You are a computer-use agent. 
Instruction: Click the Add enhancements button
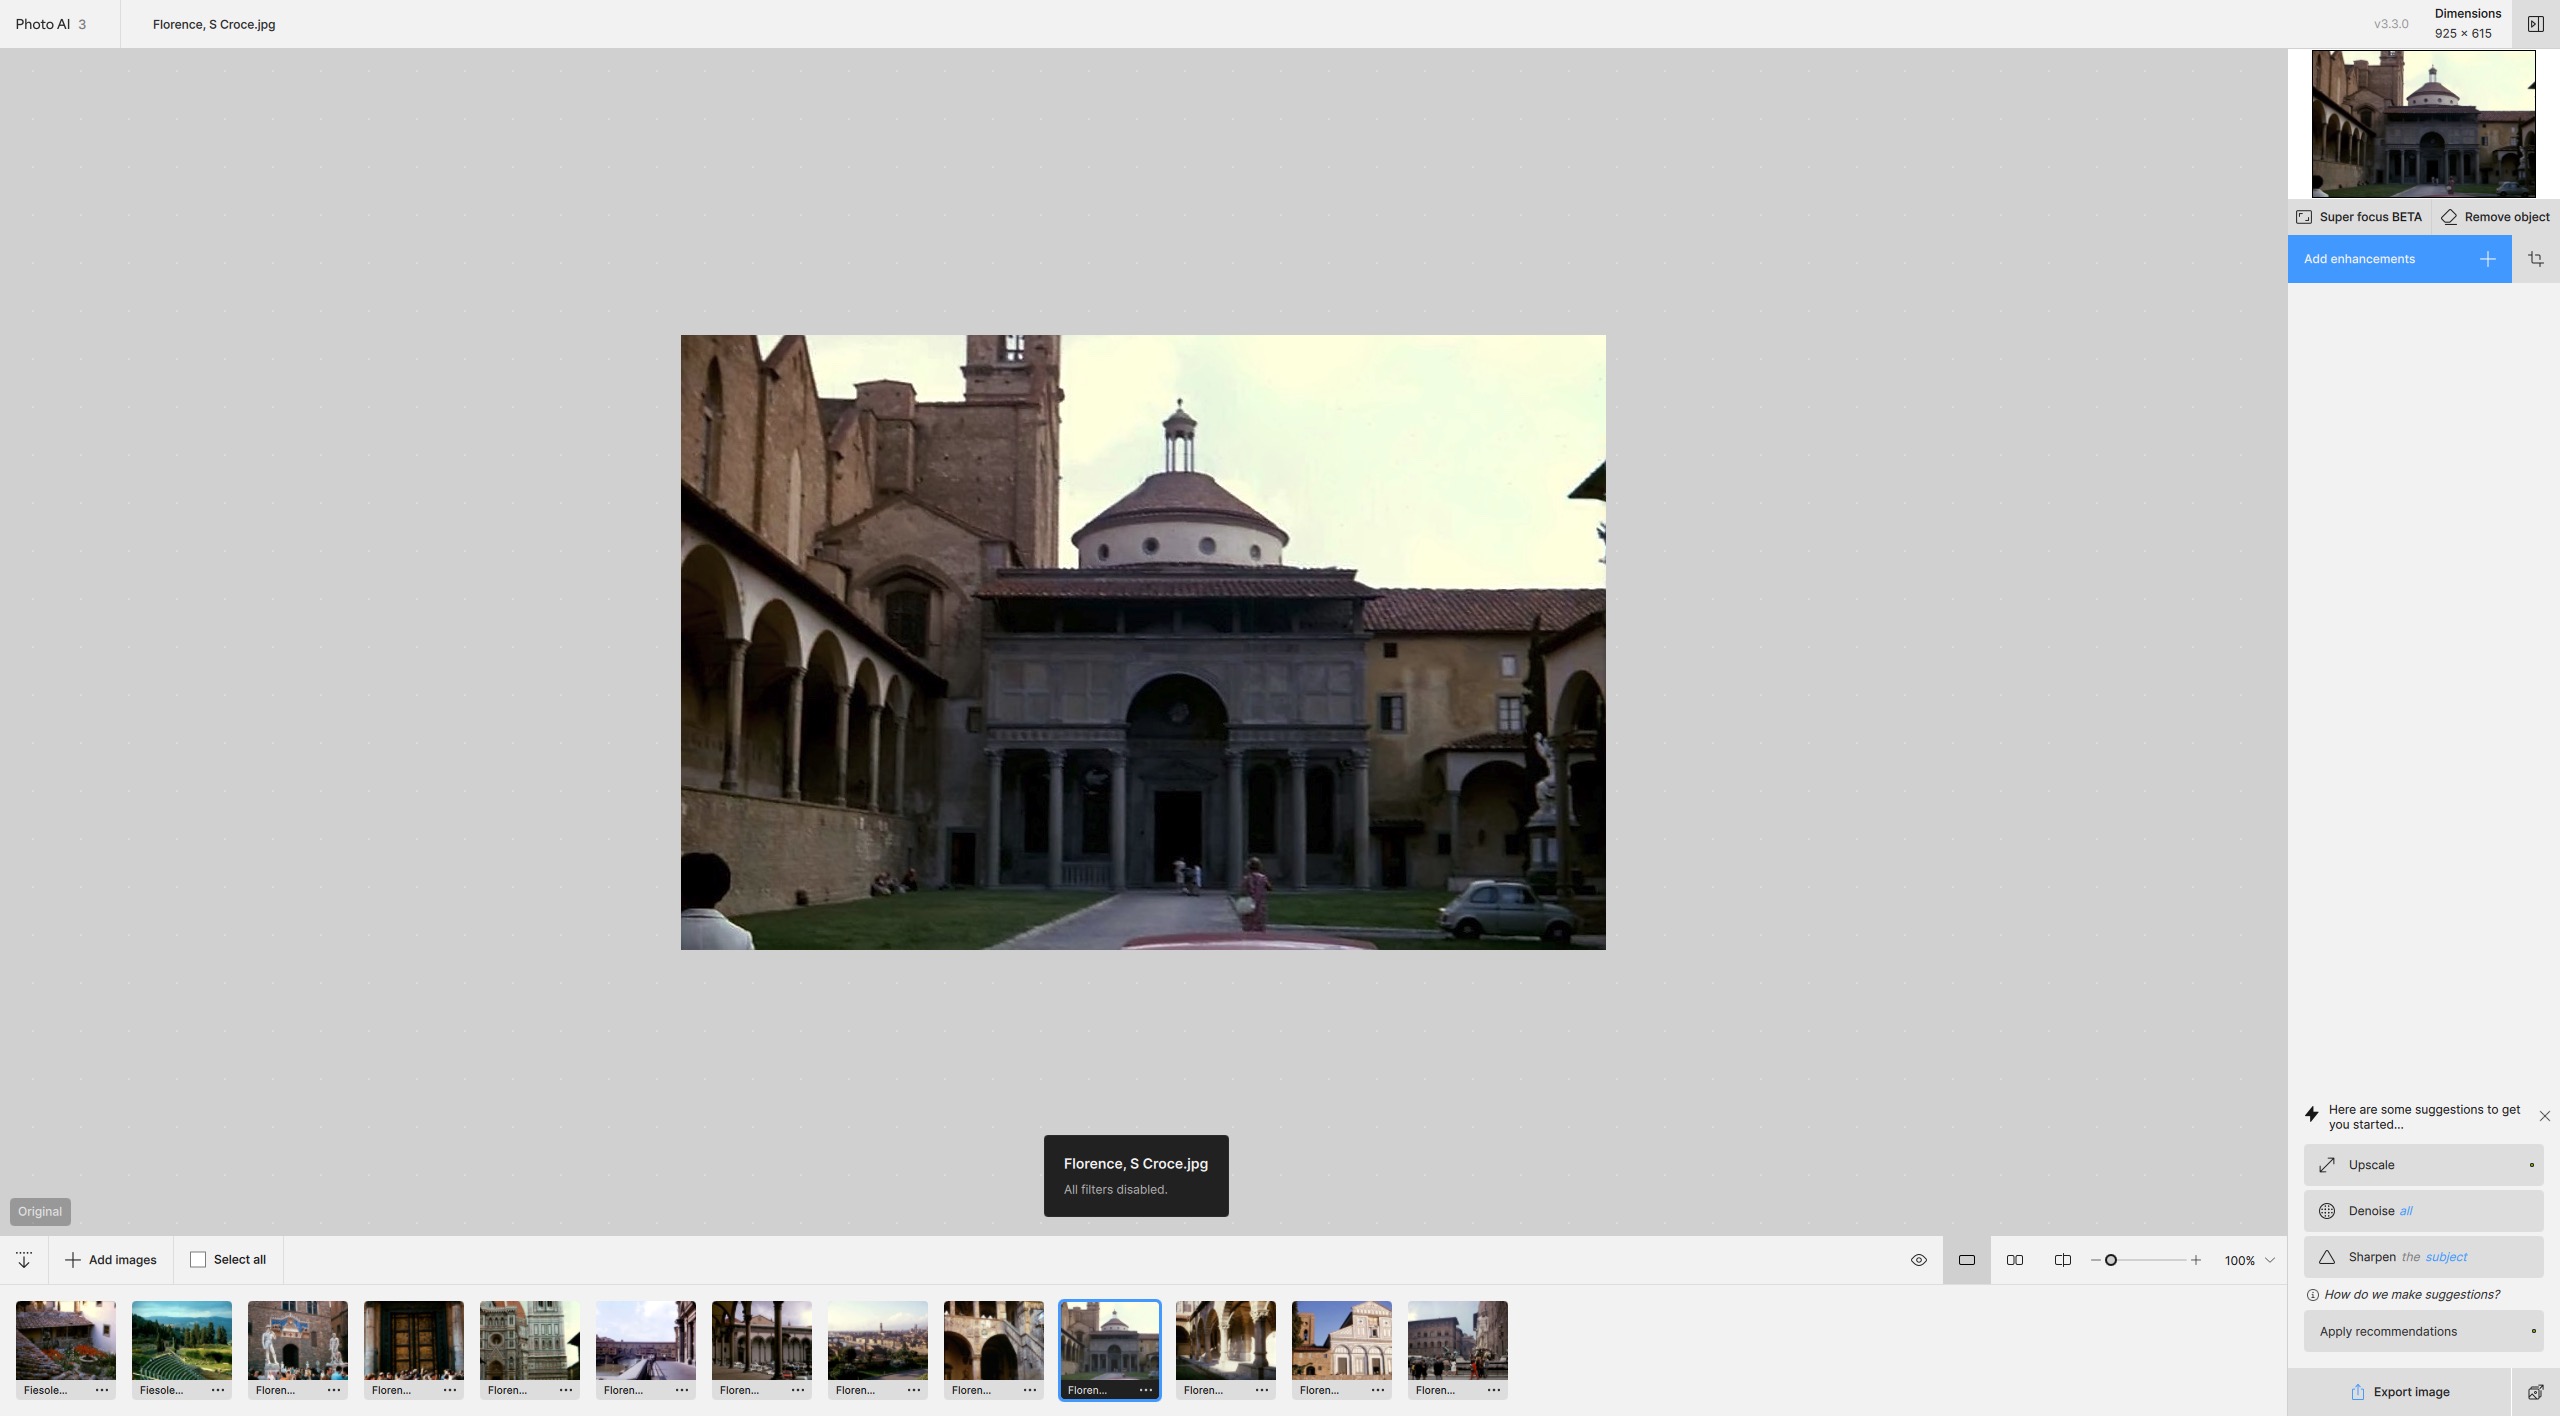click(2399, 259)
